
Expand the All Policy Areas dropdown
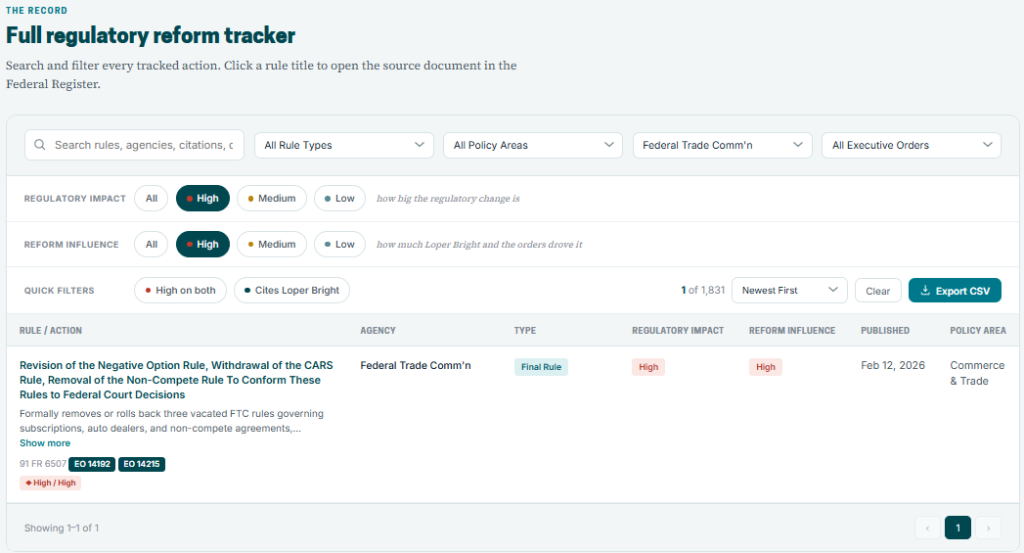tap(533, 145)
